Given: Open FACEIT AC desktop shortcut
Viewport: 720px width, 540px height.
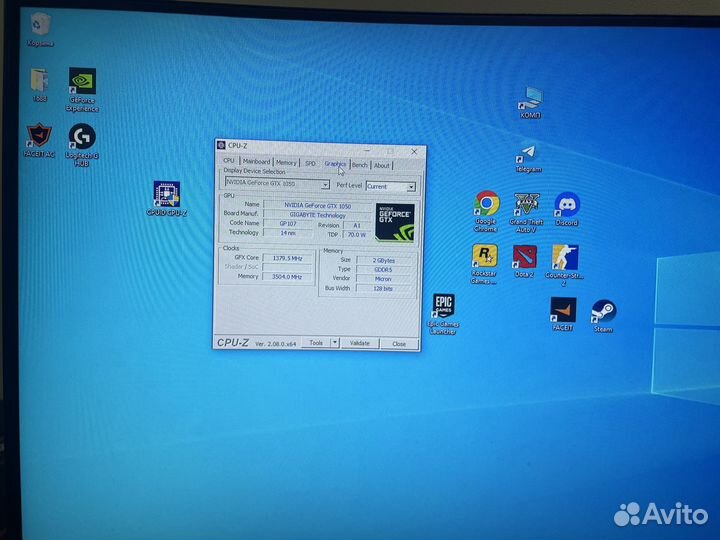Looking at the screenshot, I should (39, 141).
